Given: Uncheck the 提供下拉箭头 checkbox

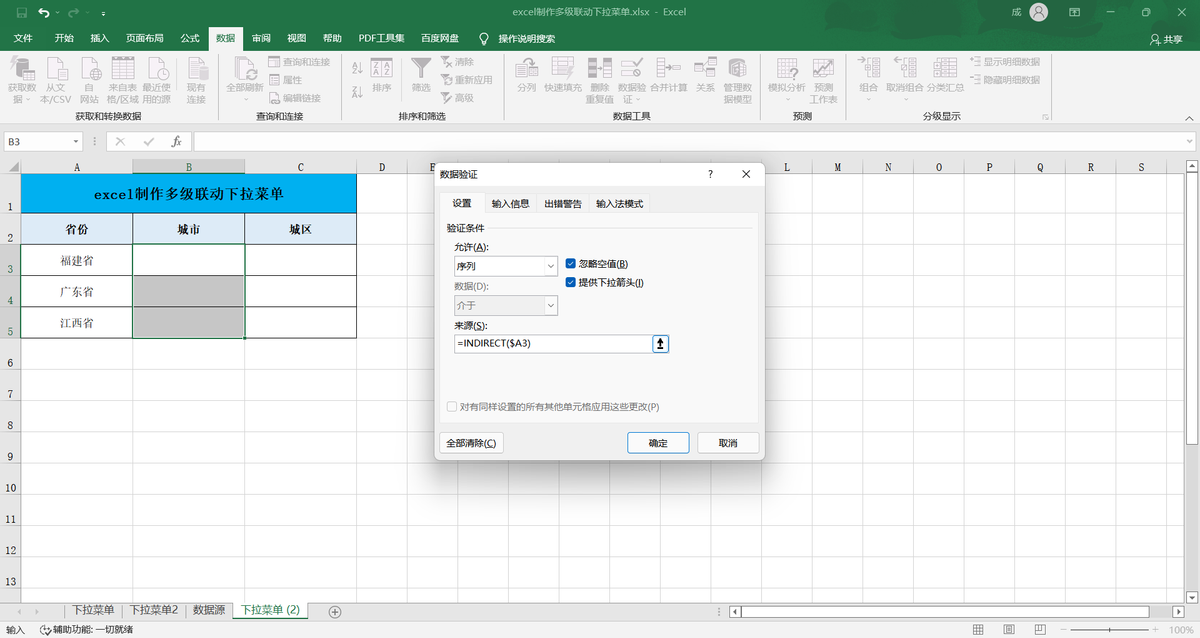Looking at the screenshot, I should pos(571,282).
